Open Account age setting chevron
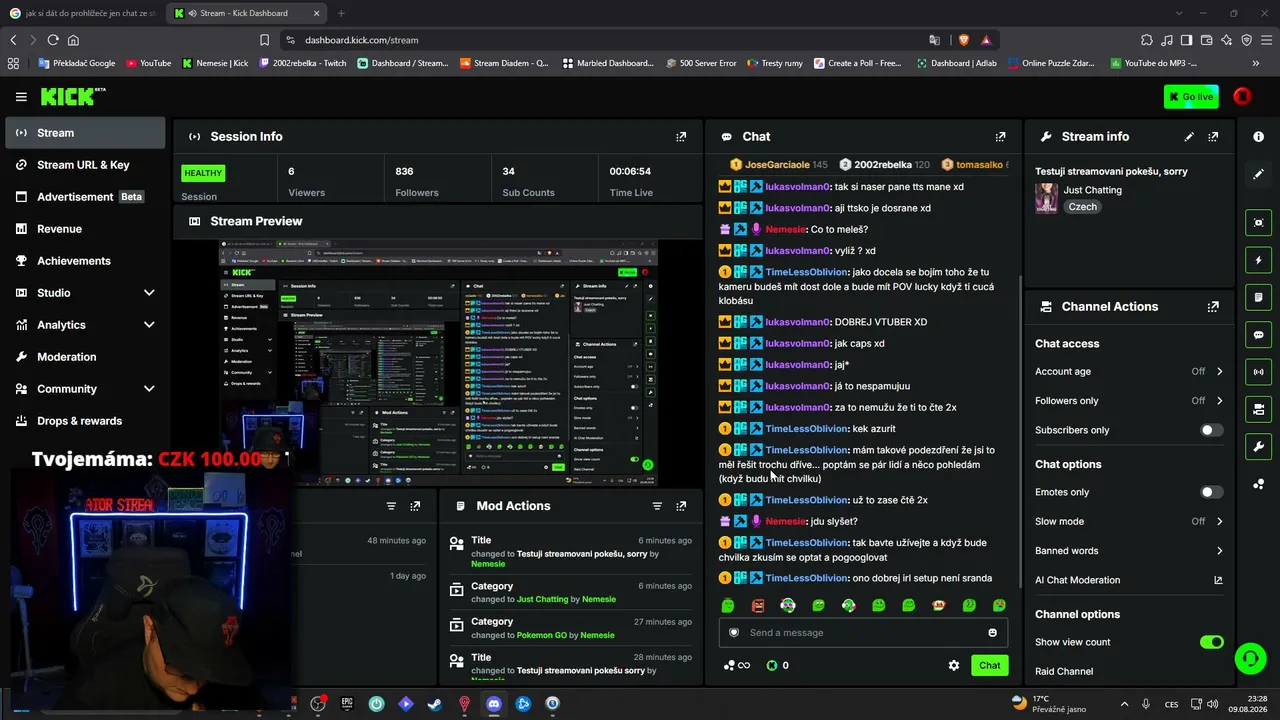 (x=1219, y=372)
